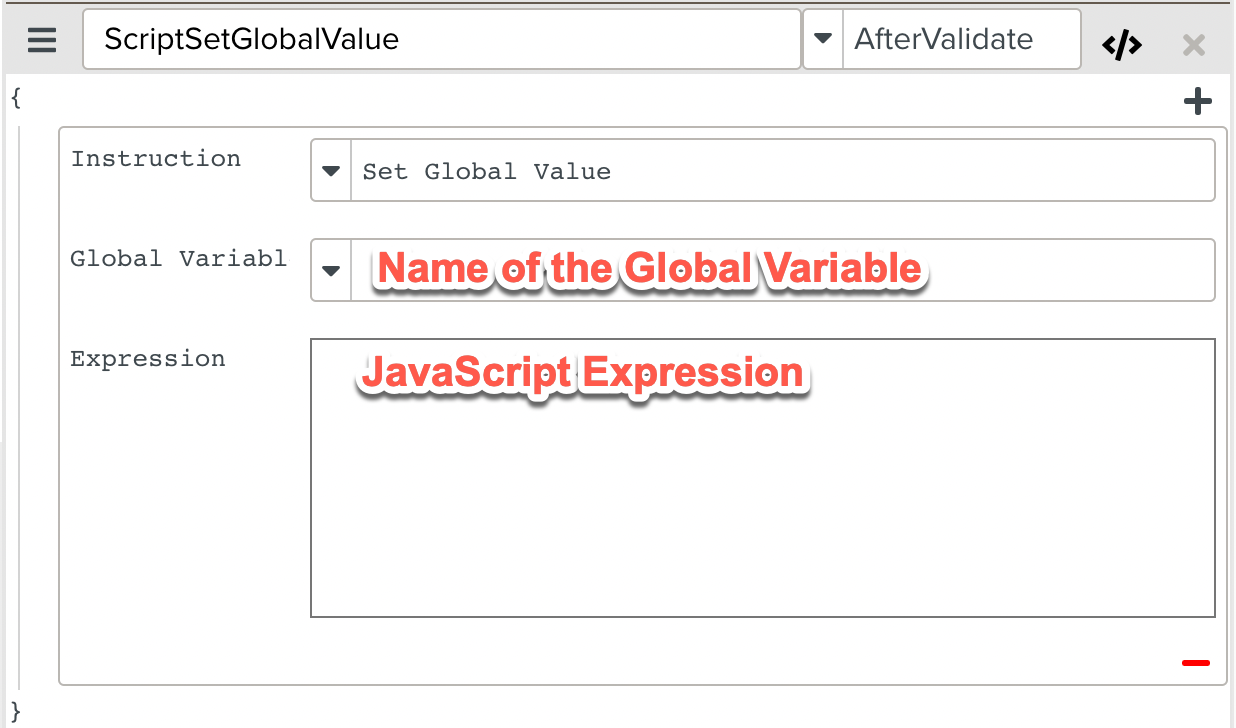
Task: Expand the Instruction dropdown
Action: 330,170
